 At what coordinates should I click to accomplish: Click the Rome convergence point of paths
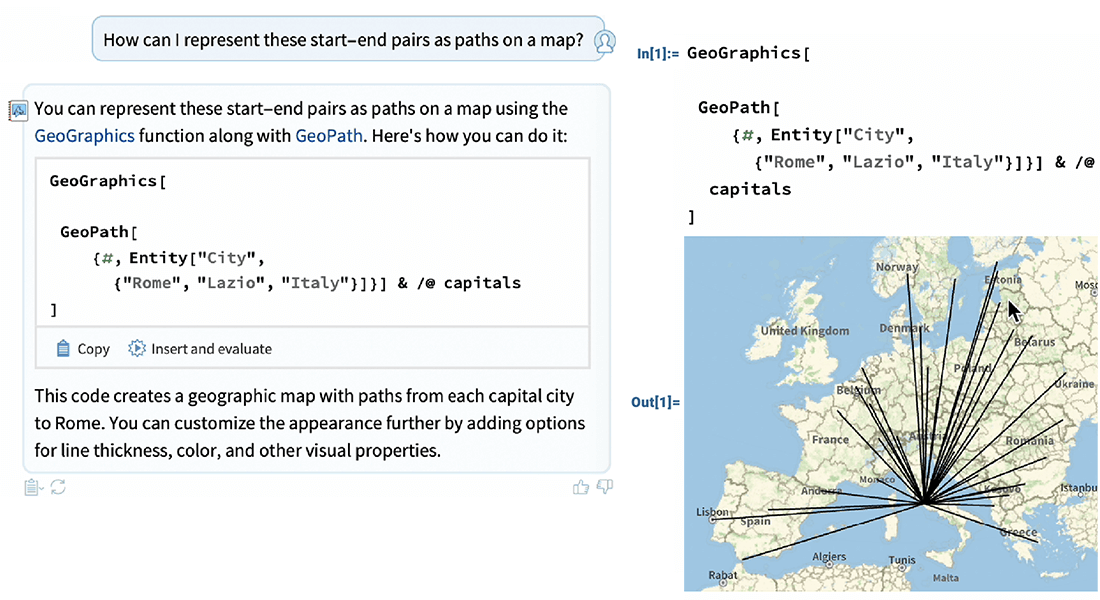[925, 500]
